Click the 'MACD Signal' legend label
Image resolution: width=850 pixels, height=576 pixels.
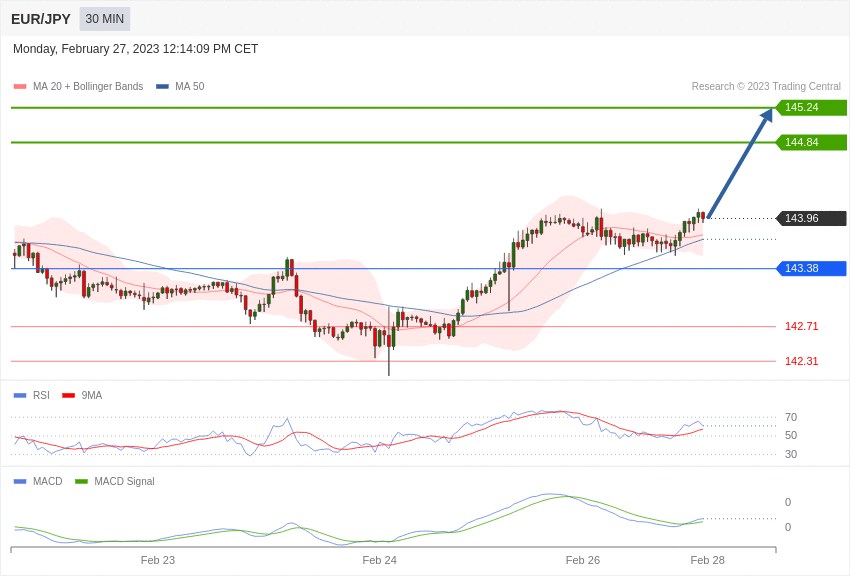tap(124, 481)
